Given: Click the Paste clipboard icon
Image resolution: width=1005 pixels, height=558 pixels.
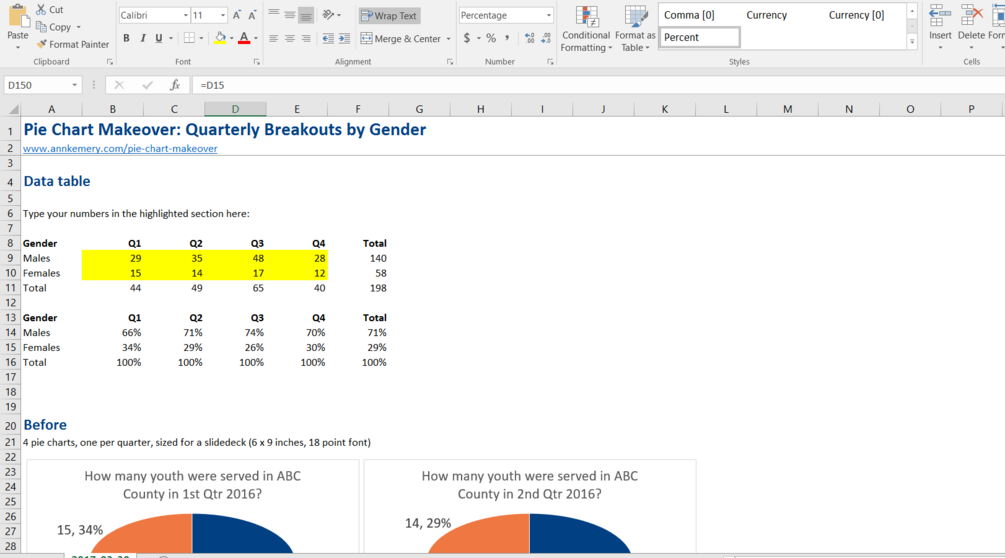Looking at the screenshot, I should (x=17, y=16).
